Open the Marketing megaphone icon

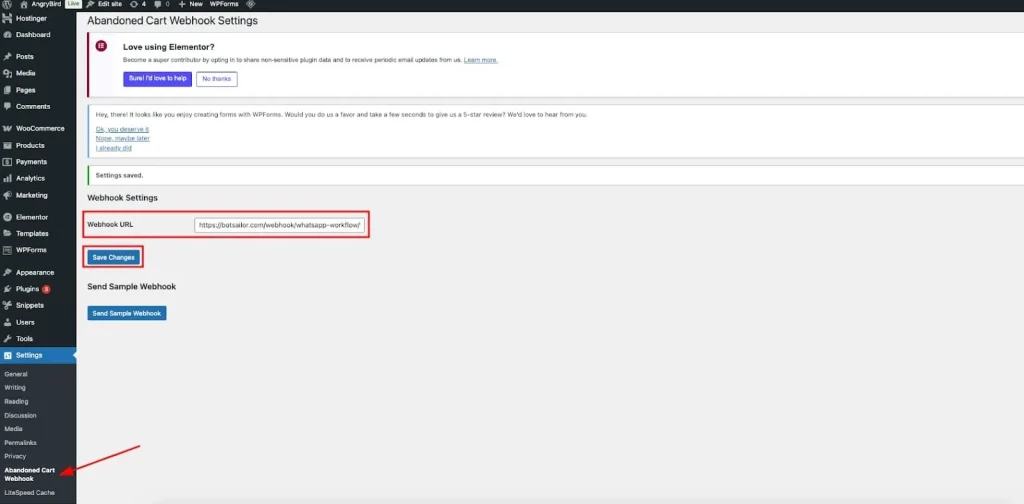pyautogui.click(x=7, y=195)
